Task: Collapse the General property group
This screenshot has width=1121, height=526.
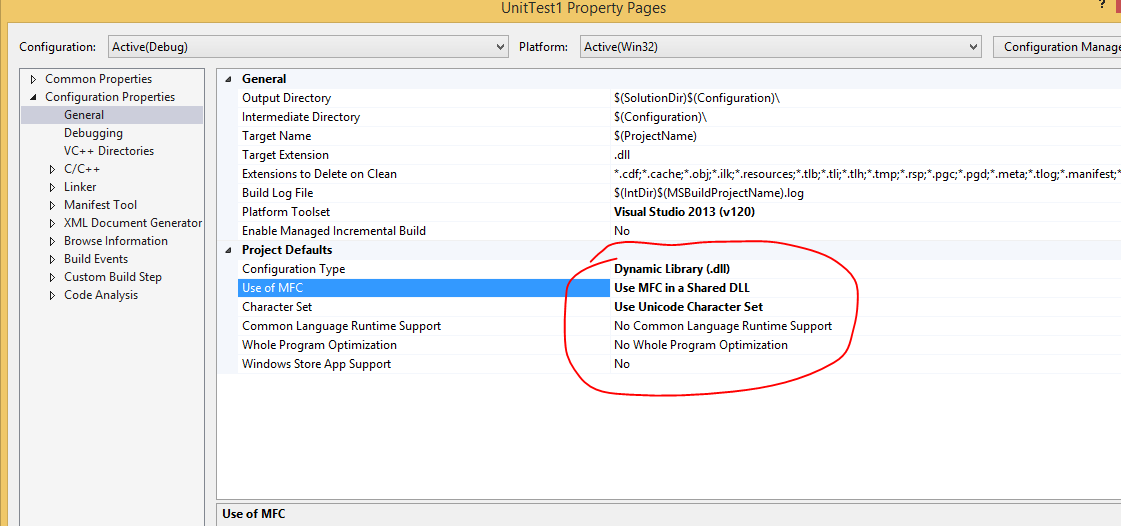Action: 228,79
